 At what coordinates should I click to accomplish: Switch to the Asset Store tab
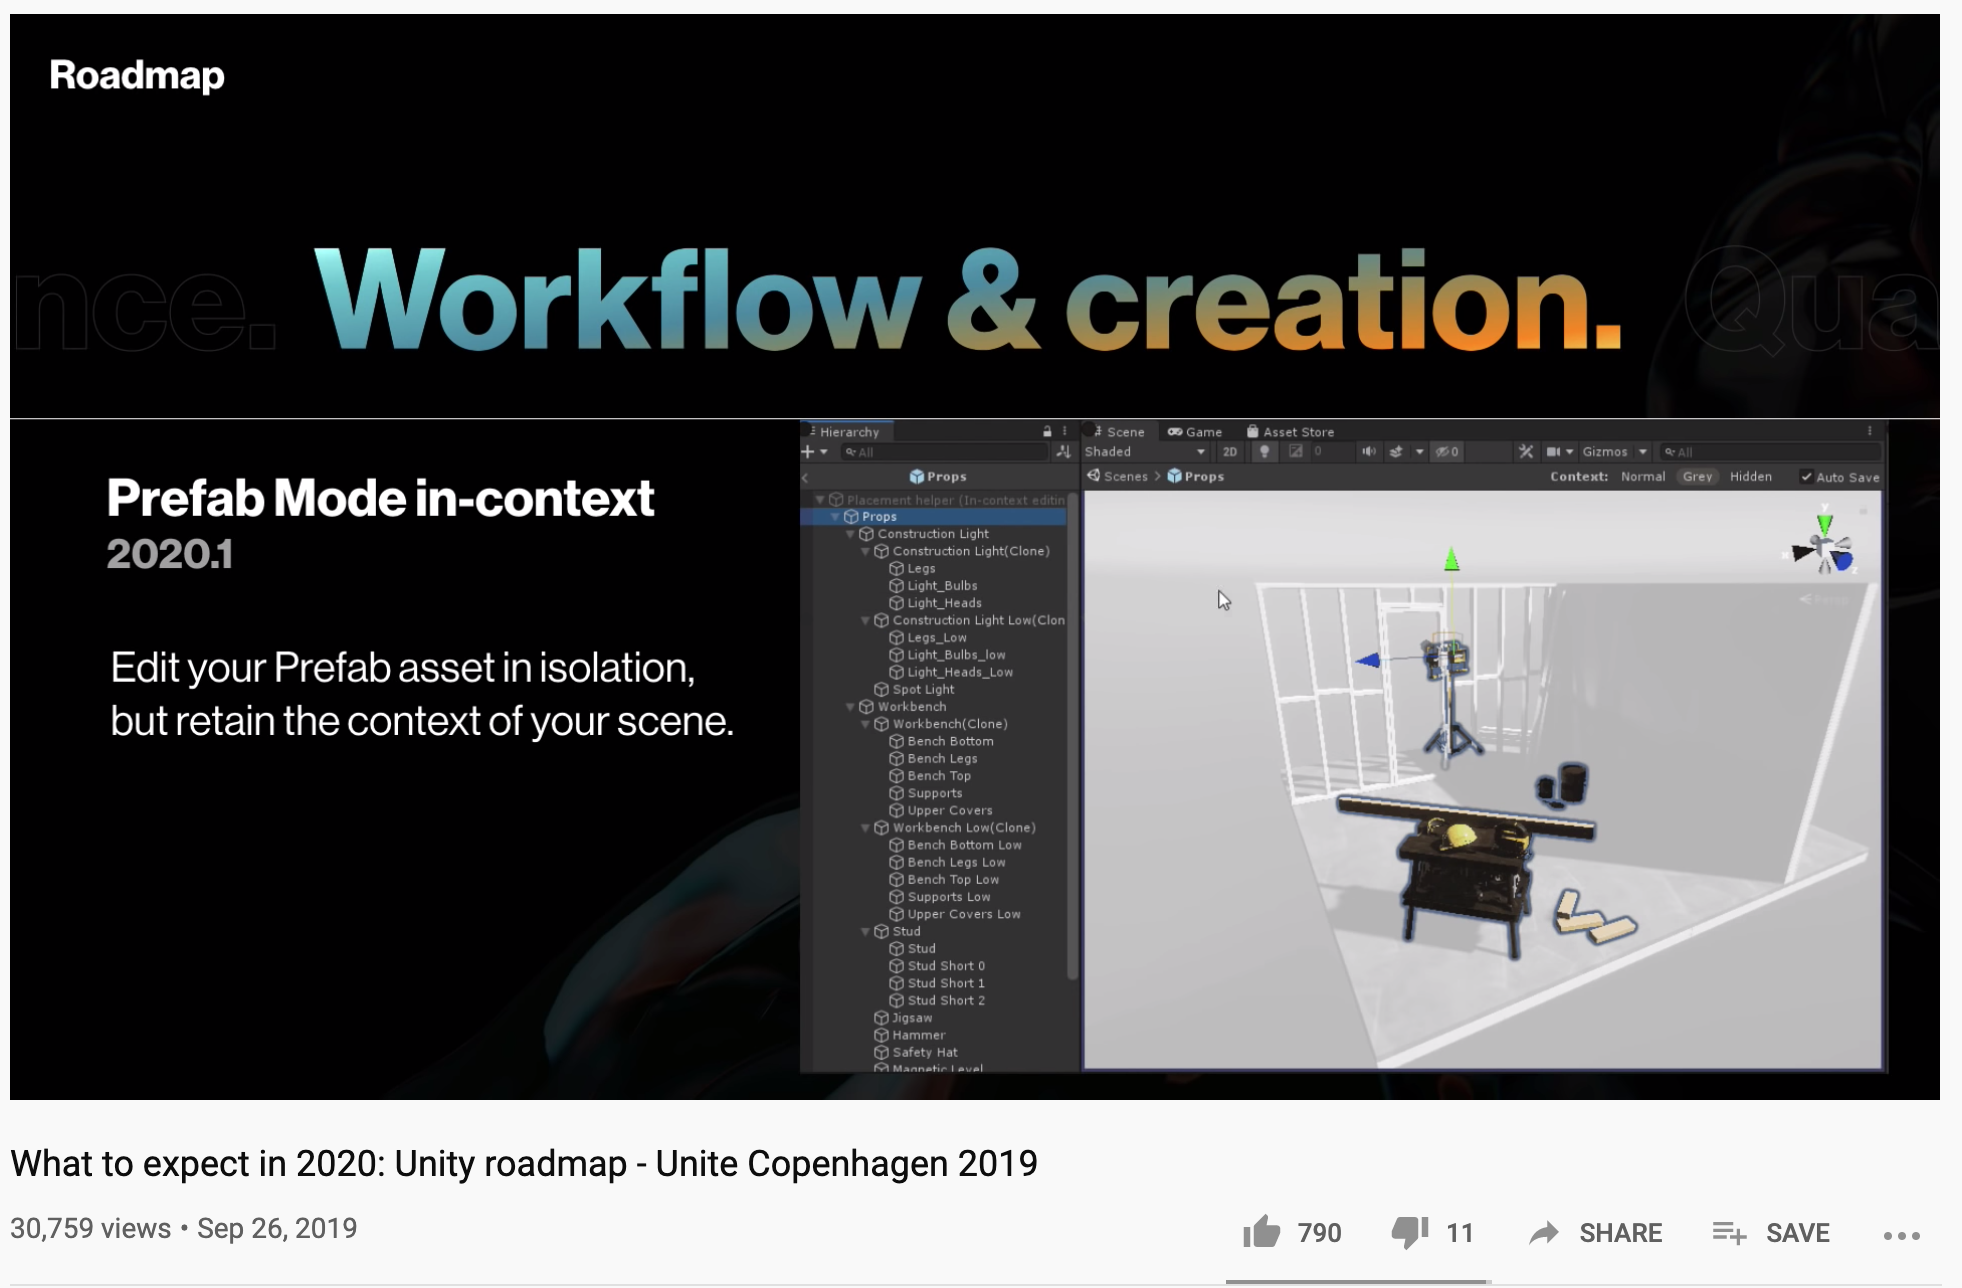pos(1290,432)
